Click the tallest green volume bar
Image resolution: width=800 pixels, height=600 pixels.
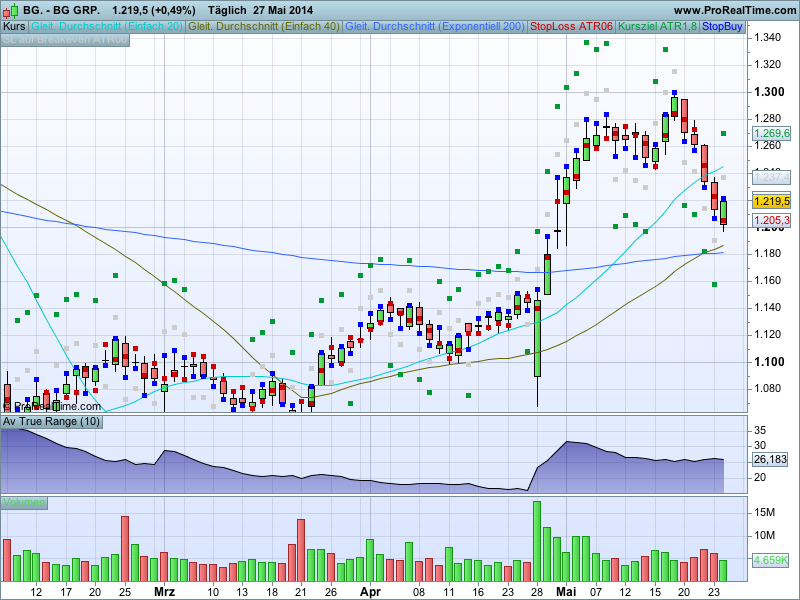coord(537,541)
